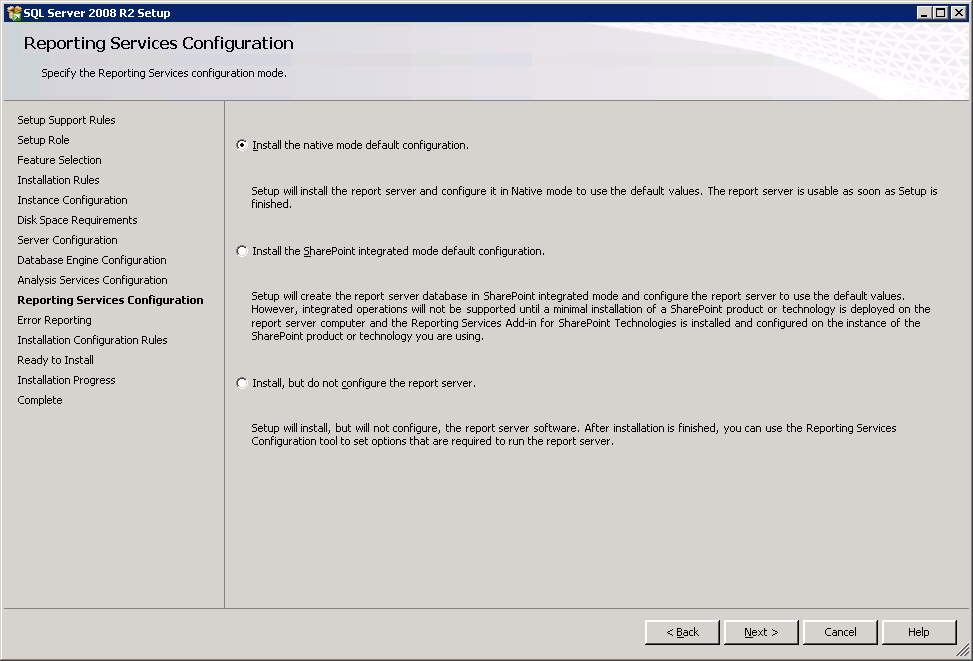This screenshot has width=973, height=661.
Task: Click 'Instance Configuration' step in sidebar
Action: tap(72, 200)
